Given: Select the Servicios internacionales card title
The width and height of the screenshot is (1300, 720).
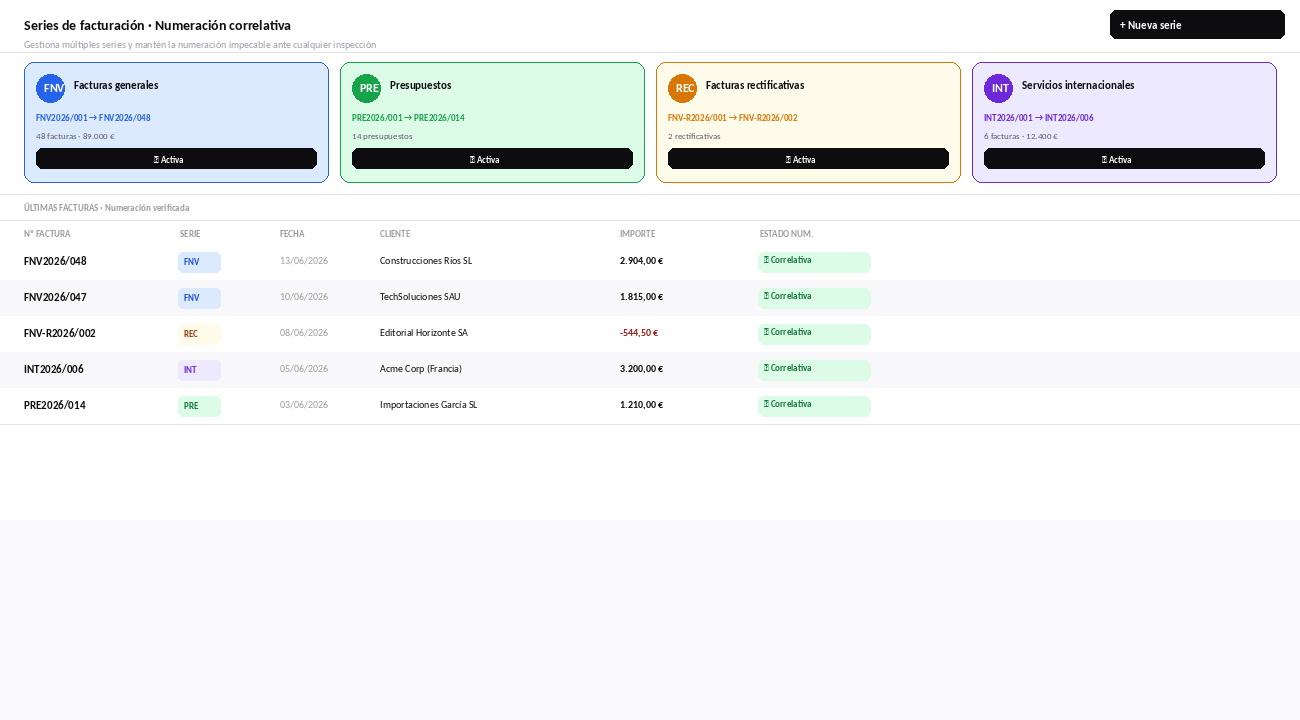Looking at the screenshot, I should 1078,85.
